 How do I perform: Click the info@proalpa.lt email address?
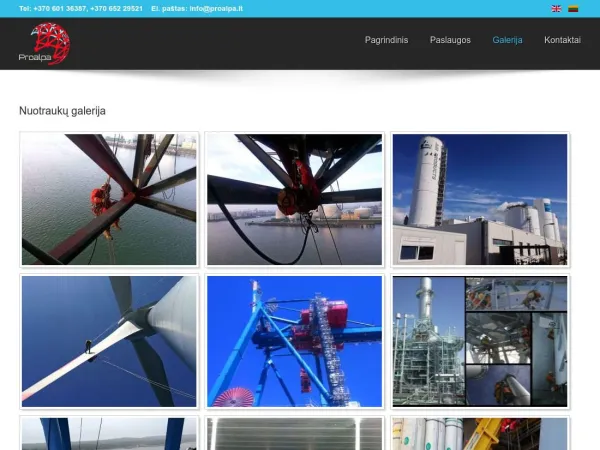(216, 8)
